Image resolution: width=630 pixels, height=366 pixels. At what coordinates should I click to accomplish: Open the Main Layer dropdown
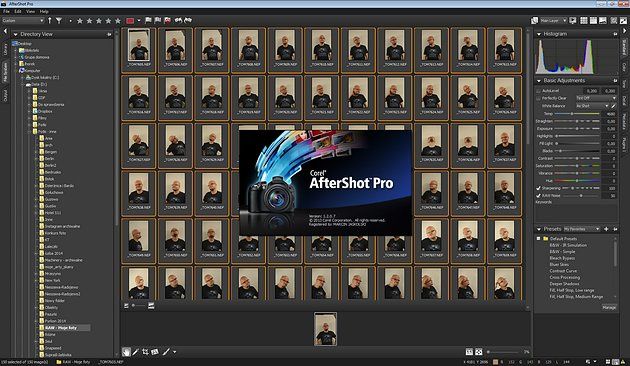(553, 20)
